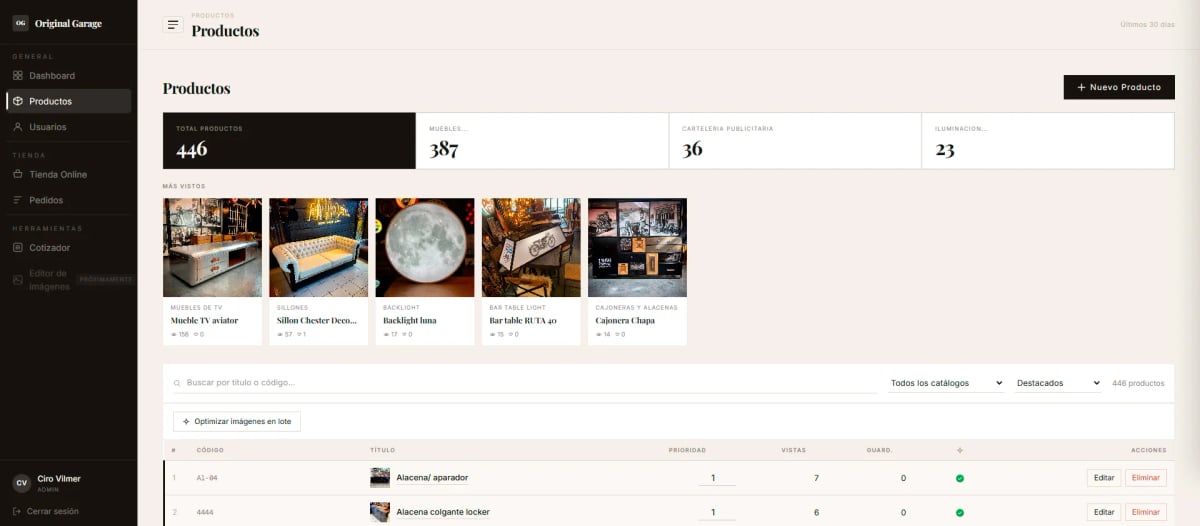Click the green check for Alacena/ aparador
Viewport: 1200px width, 526px height.
(960, 478)
